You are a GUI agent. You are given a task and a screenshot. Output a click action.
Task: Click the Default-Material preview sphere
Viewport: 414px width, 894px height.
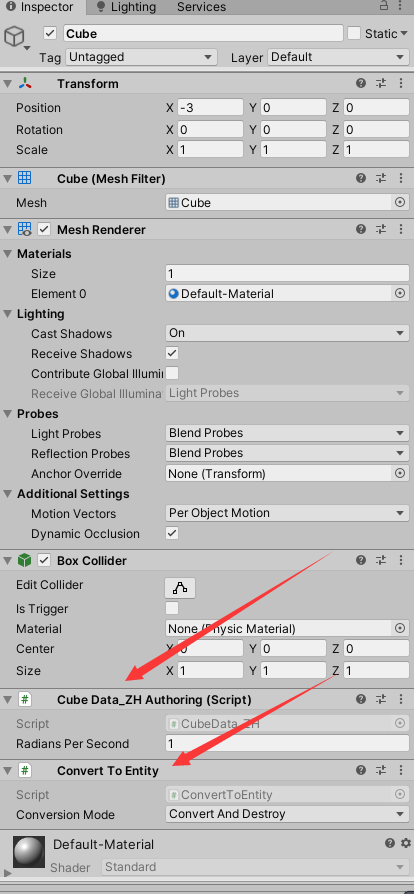pyautogui.click(x=29, y=852)
